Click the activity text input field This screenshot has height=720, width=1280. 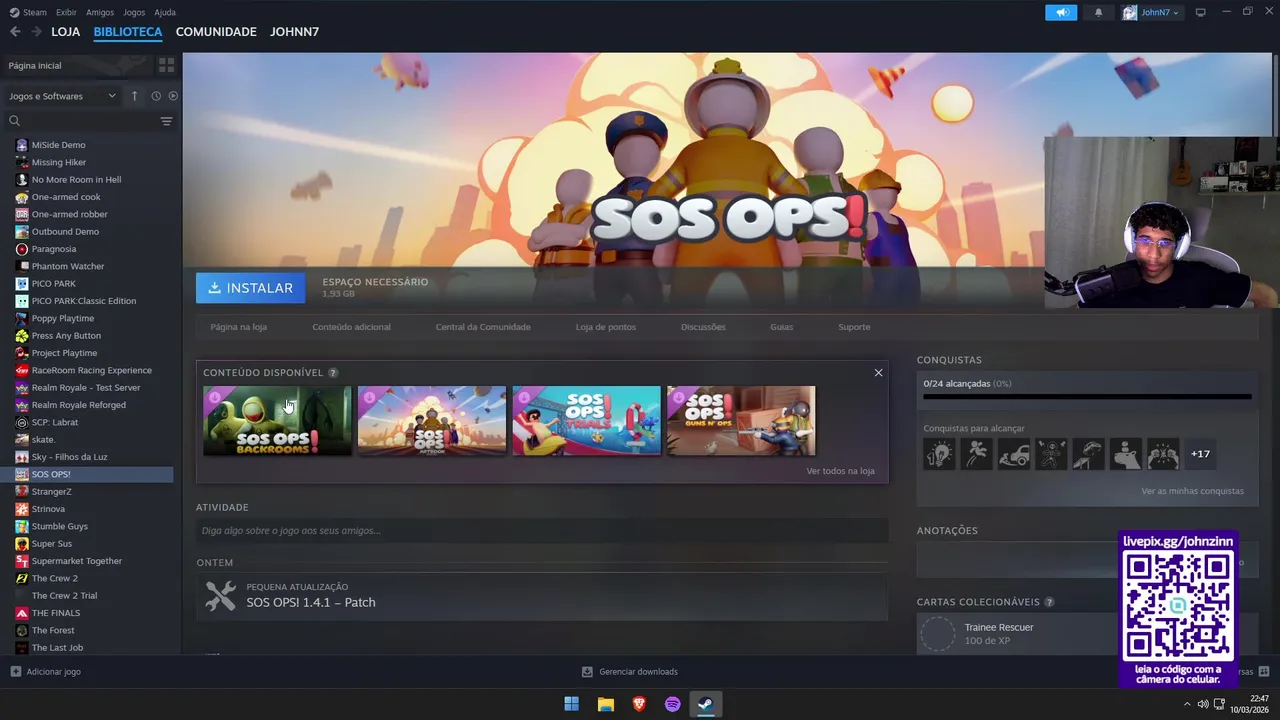pyautogui.click(x=542, y=530)
